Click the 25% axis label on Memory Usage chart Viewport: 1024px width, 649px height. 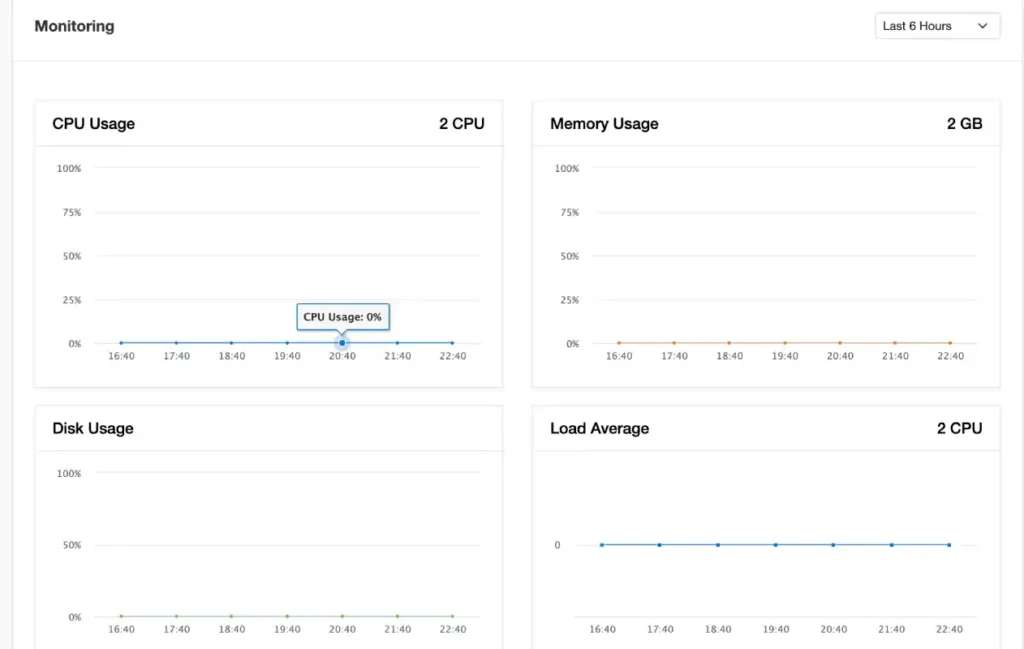(569, 300)
